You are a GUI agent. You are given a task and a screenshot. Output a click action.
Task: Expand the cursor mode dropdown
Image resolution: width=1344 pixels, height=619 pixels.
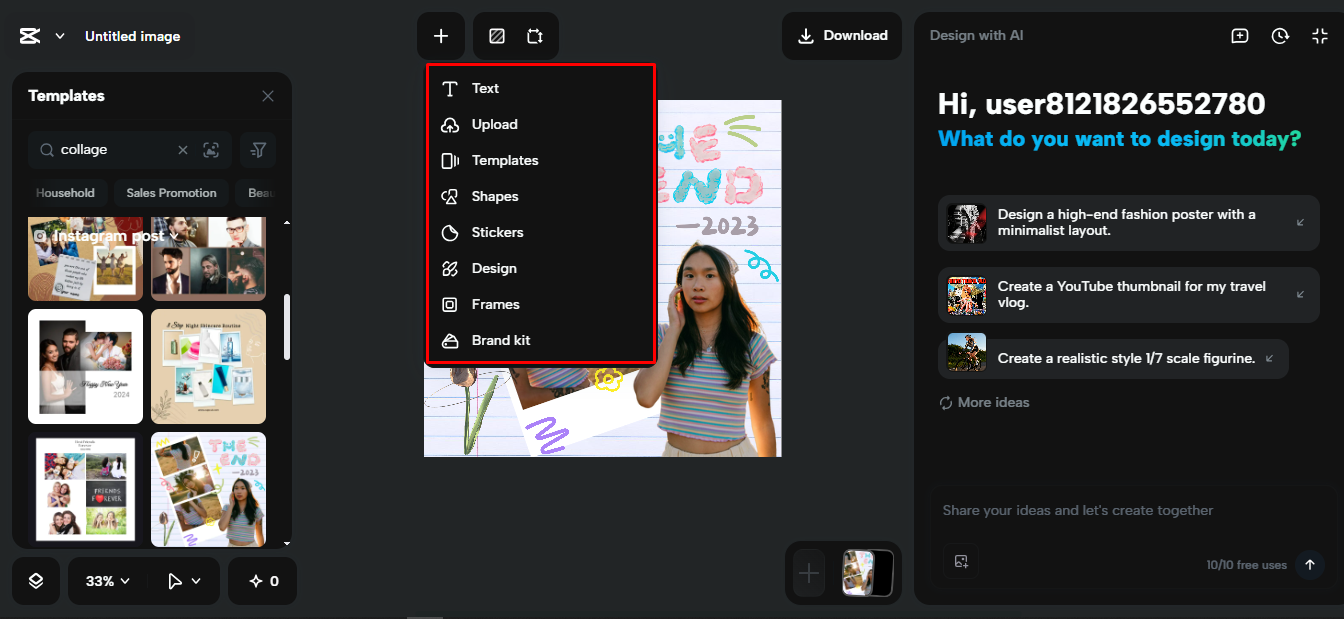(x=180, y=580)
